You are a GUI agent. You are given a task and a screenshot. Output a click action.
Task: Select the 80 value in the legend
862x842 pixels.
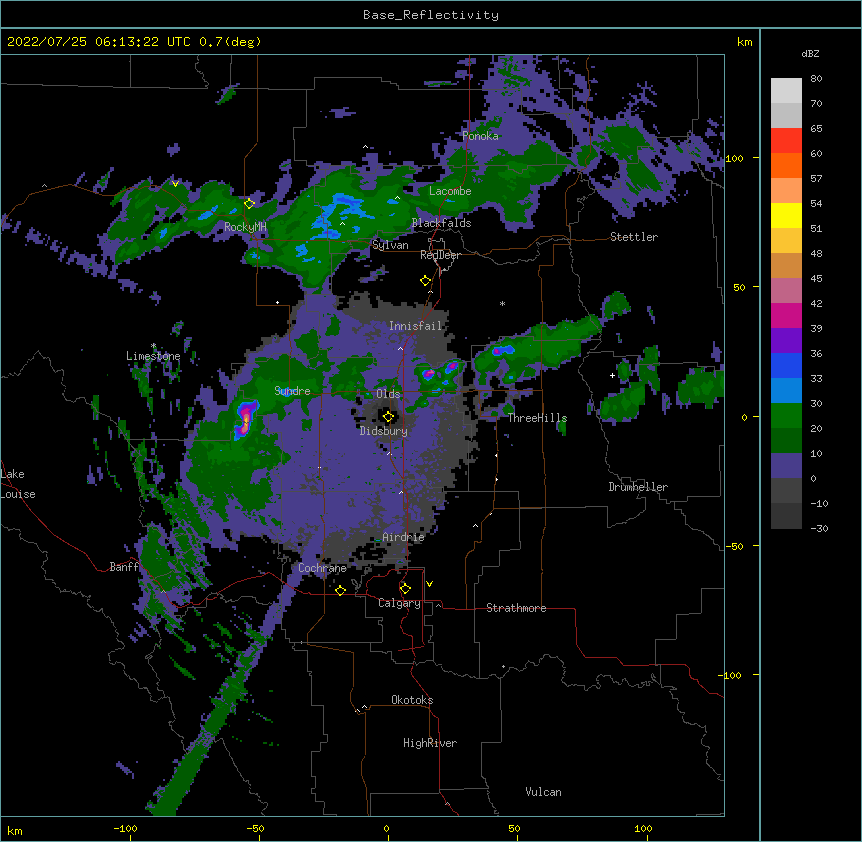pos(816,79)
